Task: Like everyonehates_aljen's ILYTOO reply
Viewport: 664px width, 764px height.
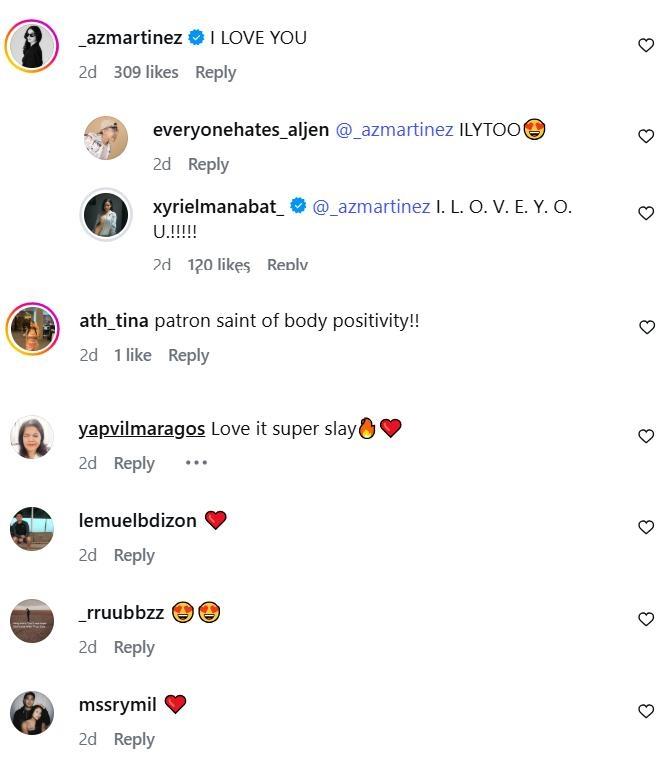Action: pyautogui.click(x=646, y=136)
